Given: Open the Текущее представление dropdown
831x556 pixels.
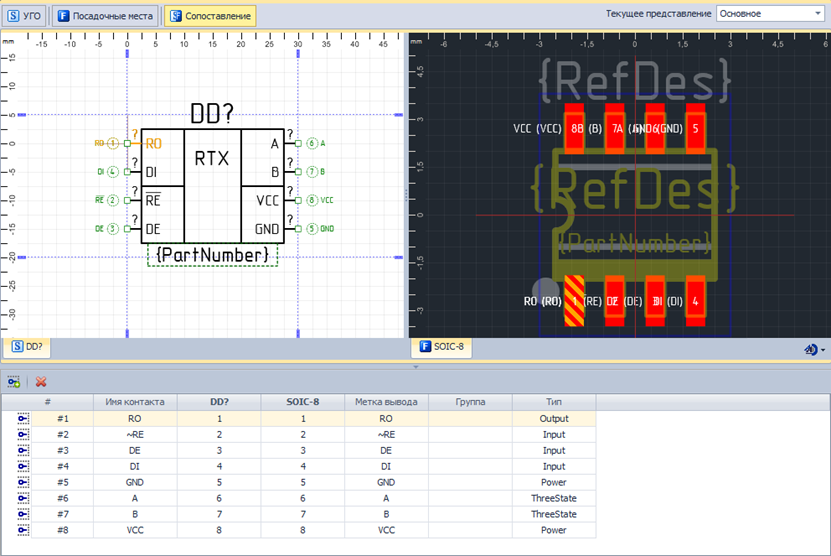Looking at the screenshot, I should (770, 14).
